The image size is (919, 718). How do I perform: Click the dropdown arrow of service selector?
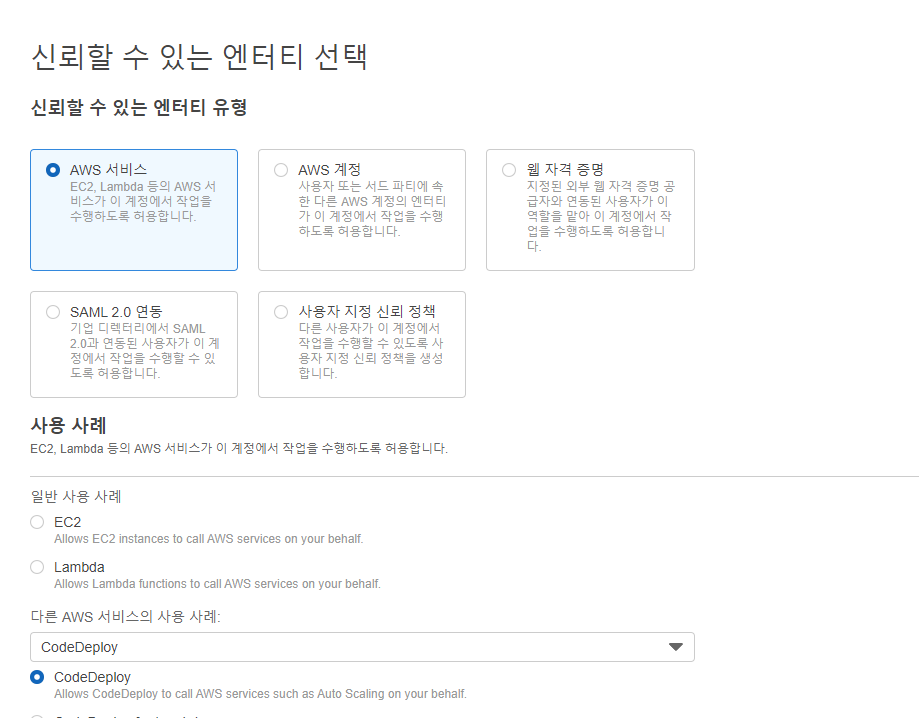click(x=676, y=647)
